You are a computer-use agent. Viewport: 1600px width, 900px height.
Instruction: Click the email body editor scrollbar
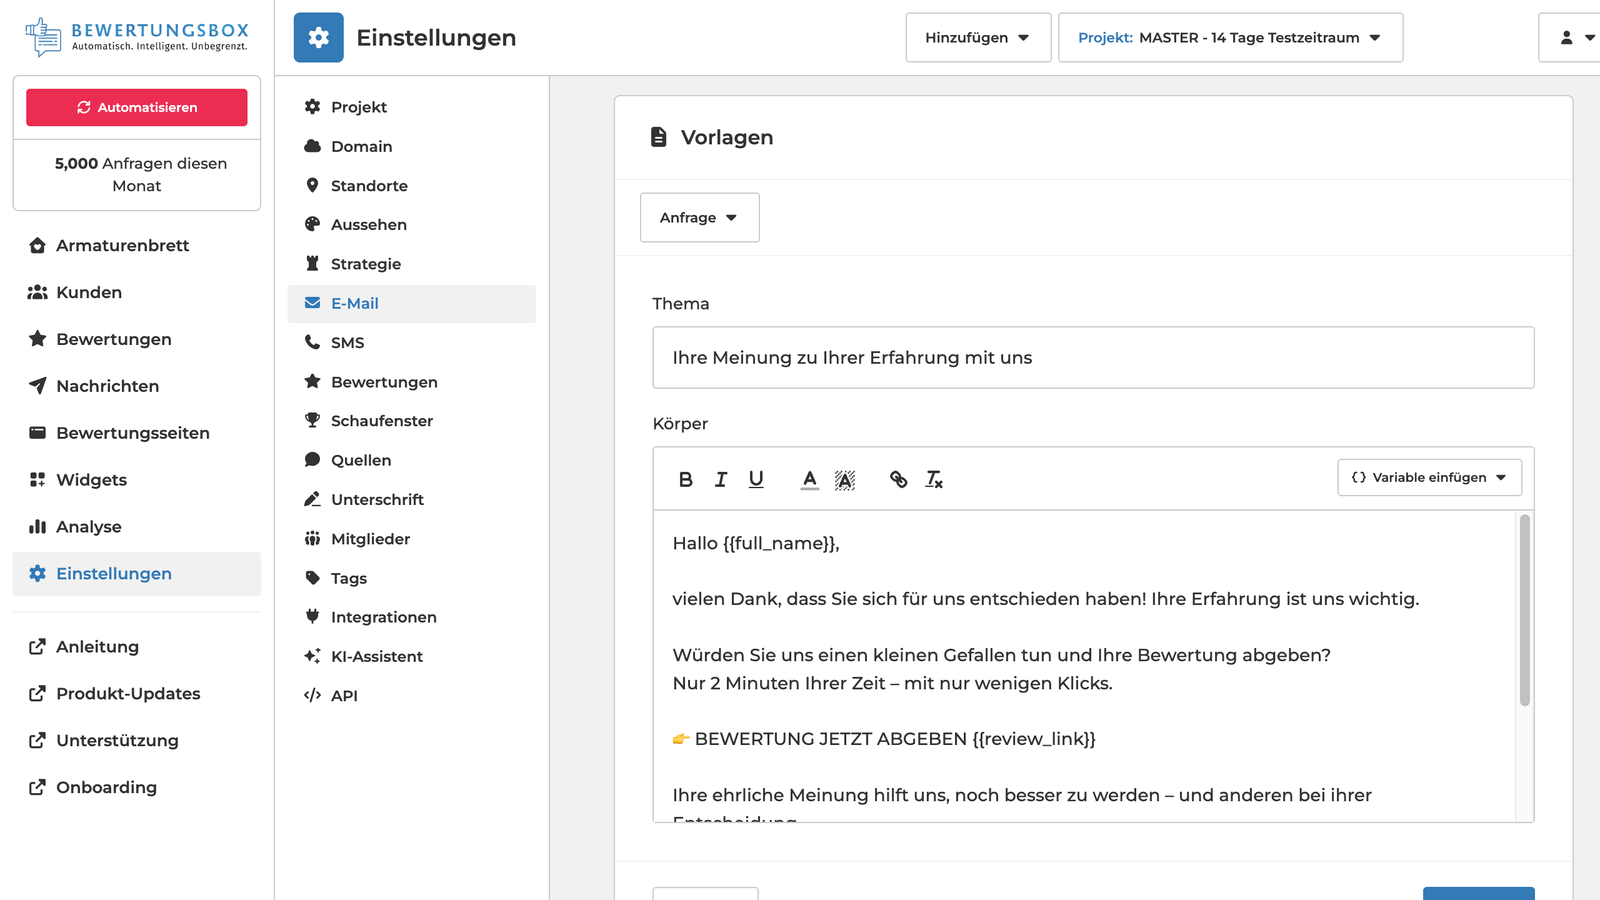[1524, 610]
